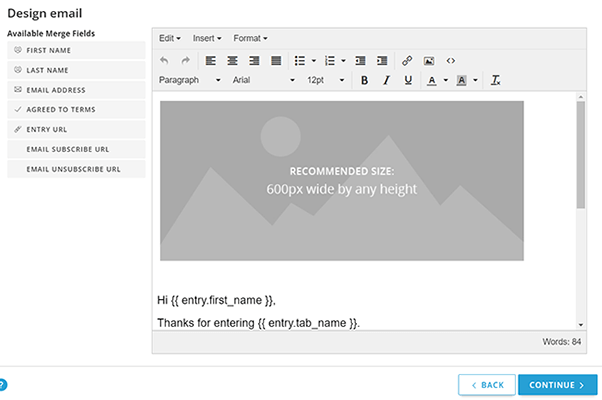This screenshot has height=400, width=602.
Task: Open source code view icon
Action: [x=451, y=61]
